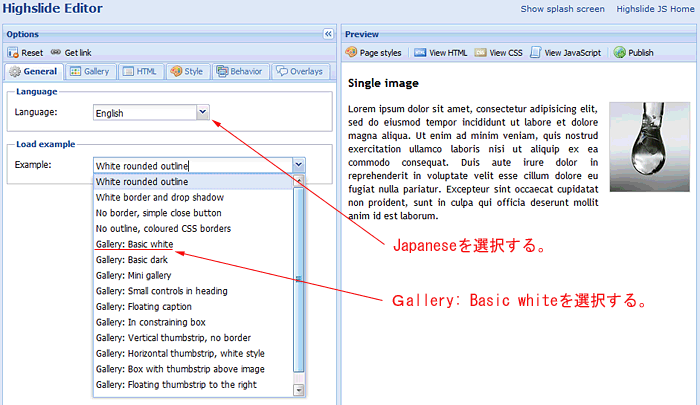Click the 'Show splash screen' link

click(562, 9)
